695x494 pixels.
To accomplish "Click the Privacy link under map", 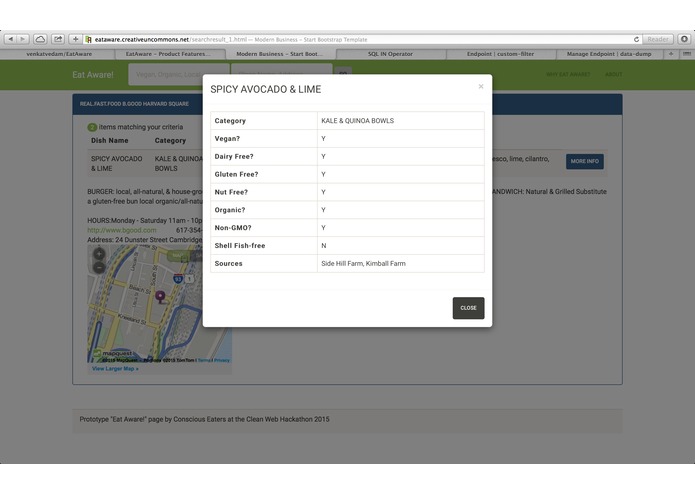I will 222,360.
